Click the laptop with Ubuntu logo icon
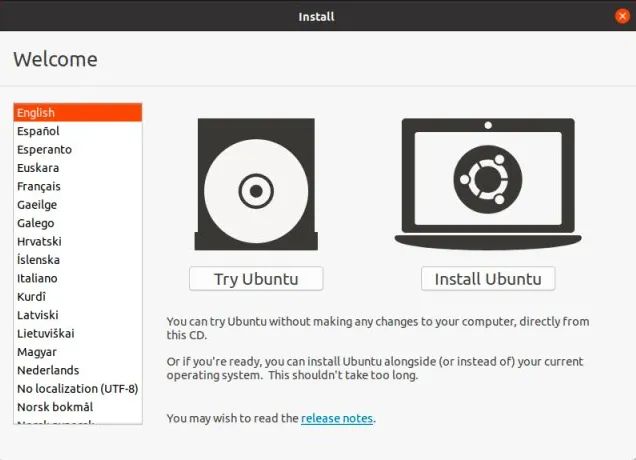This screenshot has width=636, height=460. [x=488, y=184]
